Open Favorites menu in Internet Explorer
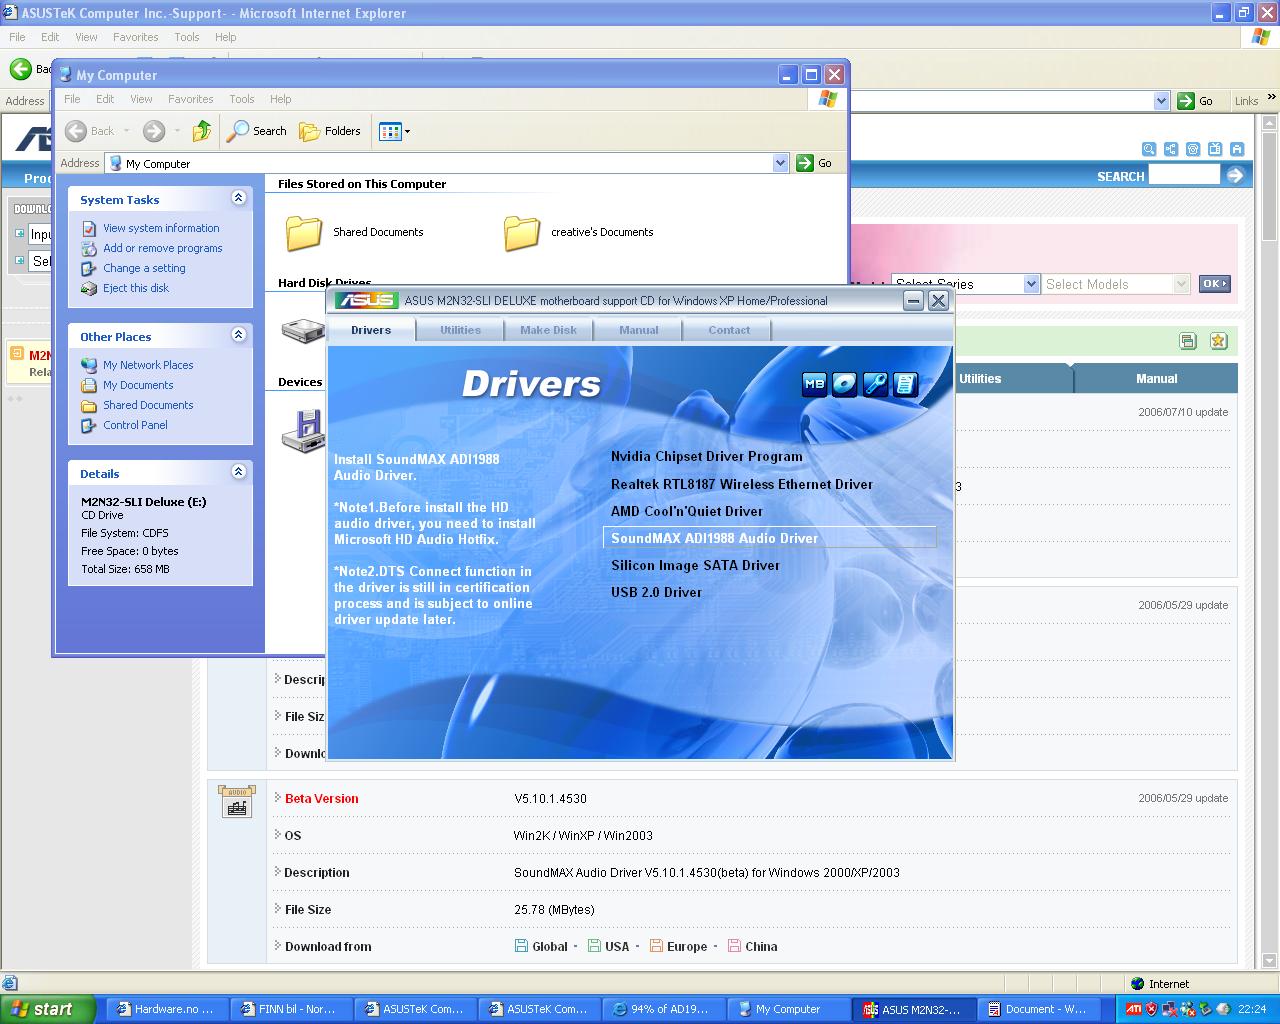The height and width of the screenshot is (1024, 1280). click(x=135, y=37)
